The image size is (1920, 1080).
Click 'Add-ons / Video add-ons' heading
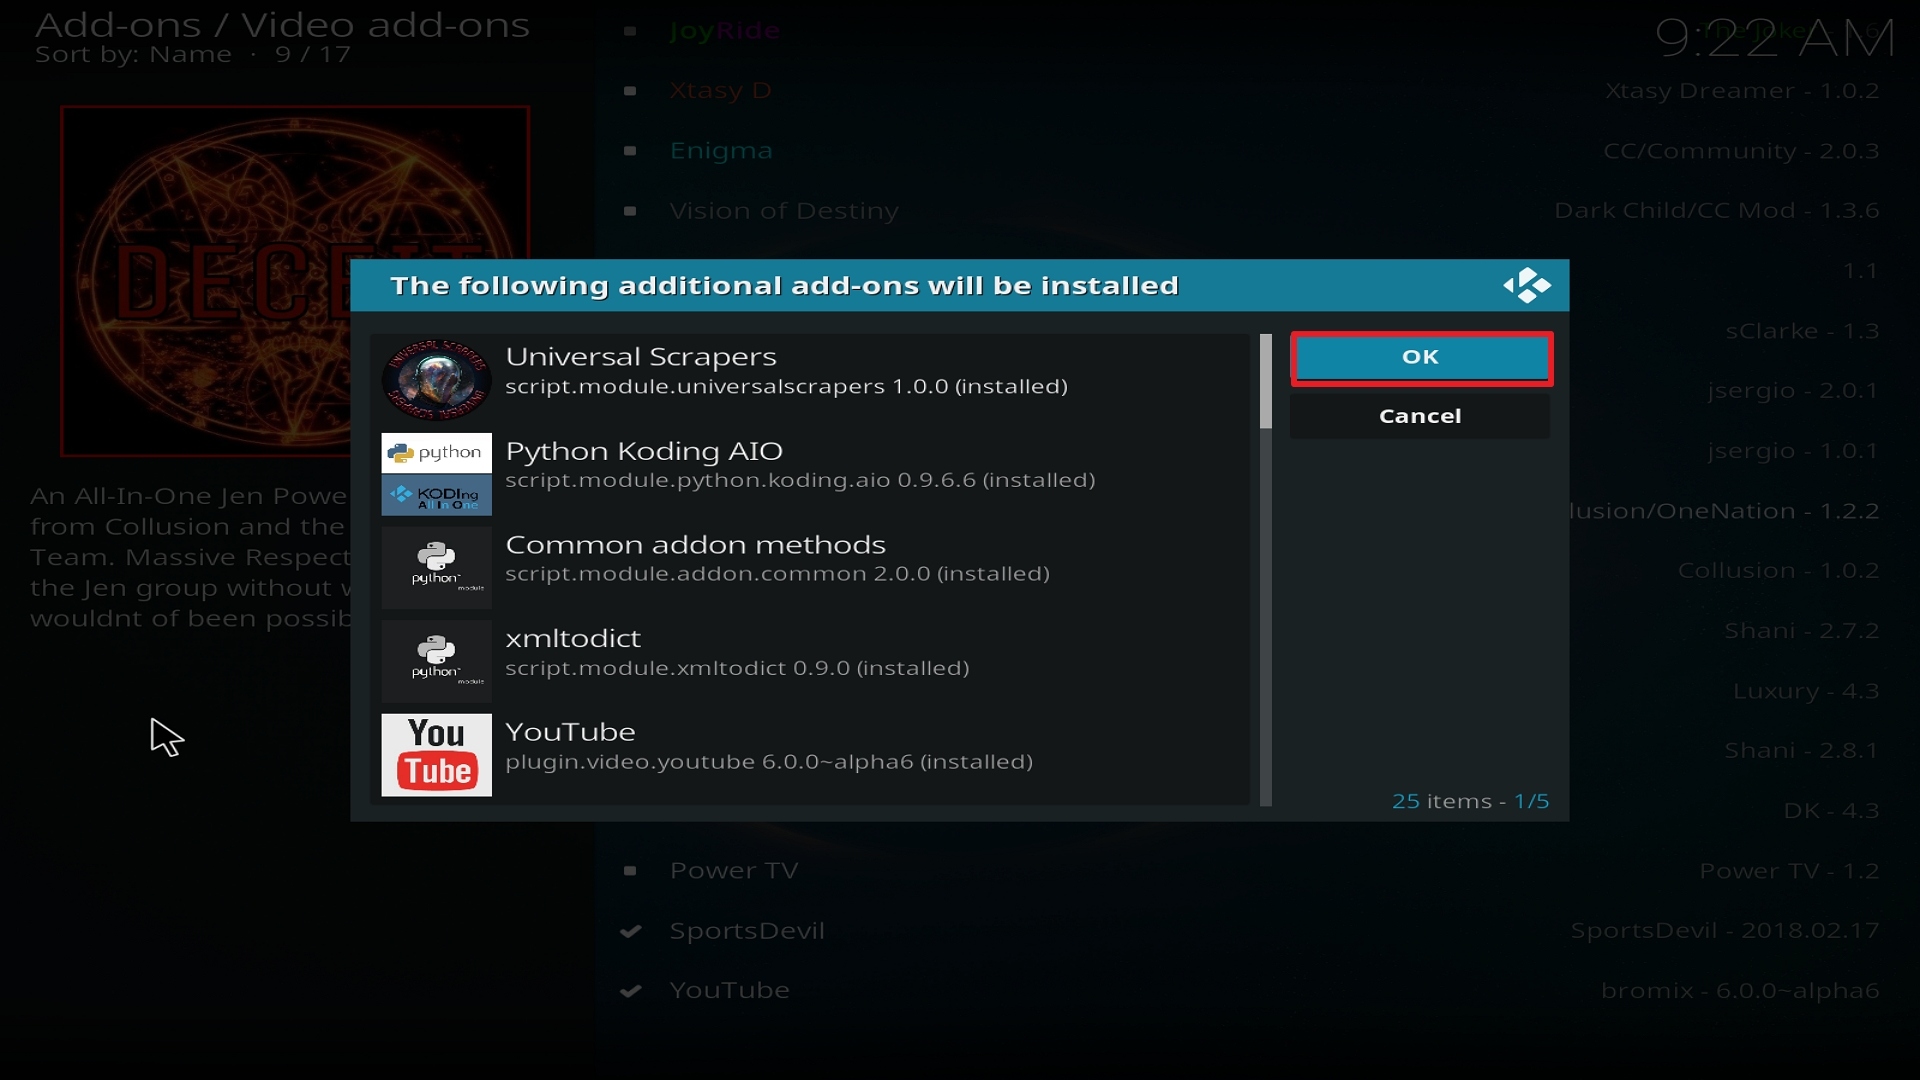click(282, 24)
